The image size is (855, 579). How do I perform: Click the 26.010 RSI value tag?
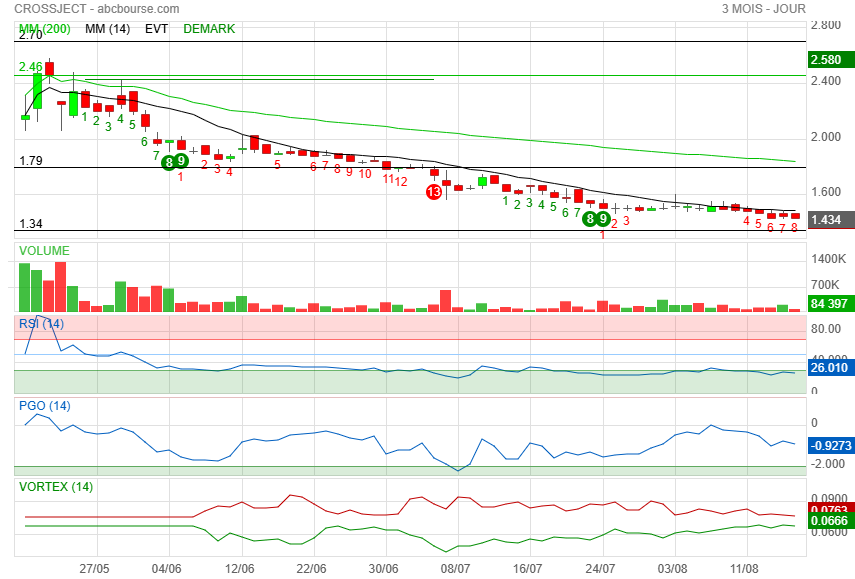tap(831, 367)
